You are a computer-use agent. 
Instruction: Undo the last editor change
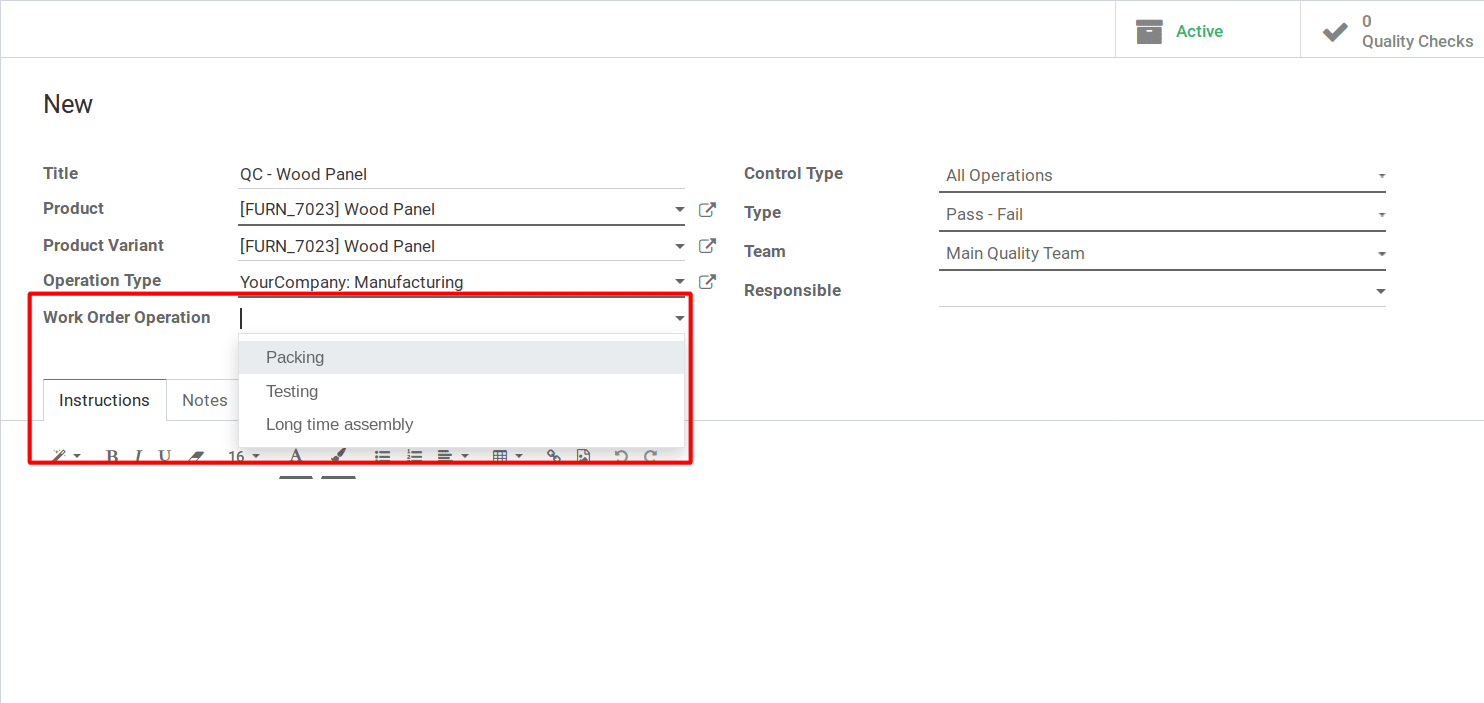(621, 456)
